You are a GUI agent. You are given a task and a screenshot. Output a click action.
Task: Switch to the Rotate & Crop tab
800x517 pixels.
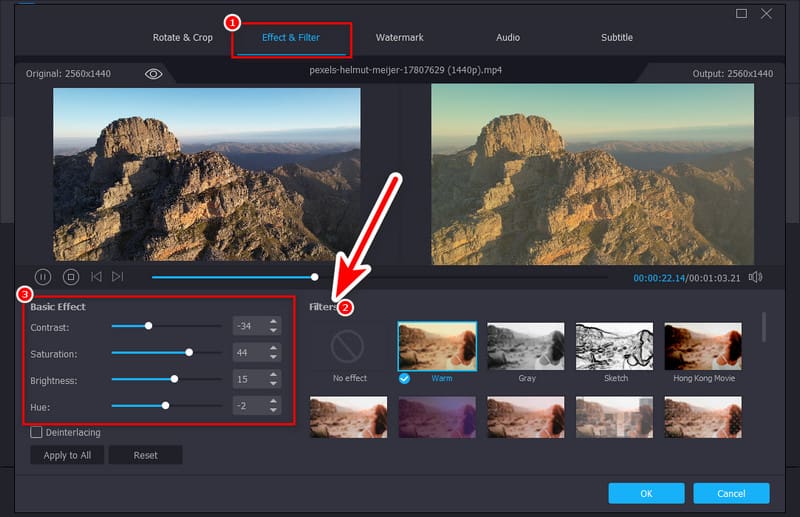[182, 38]
